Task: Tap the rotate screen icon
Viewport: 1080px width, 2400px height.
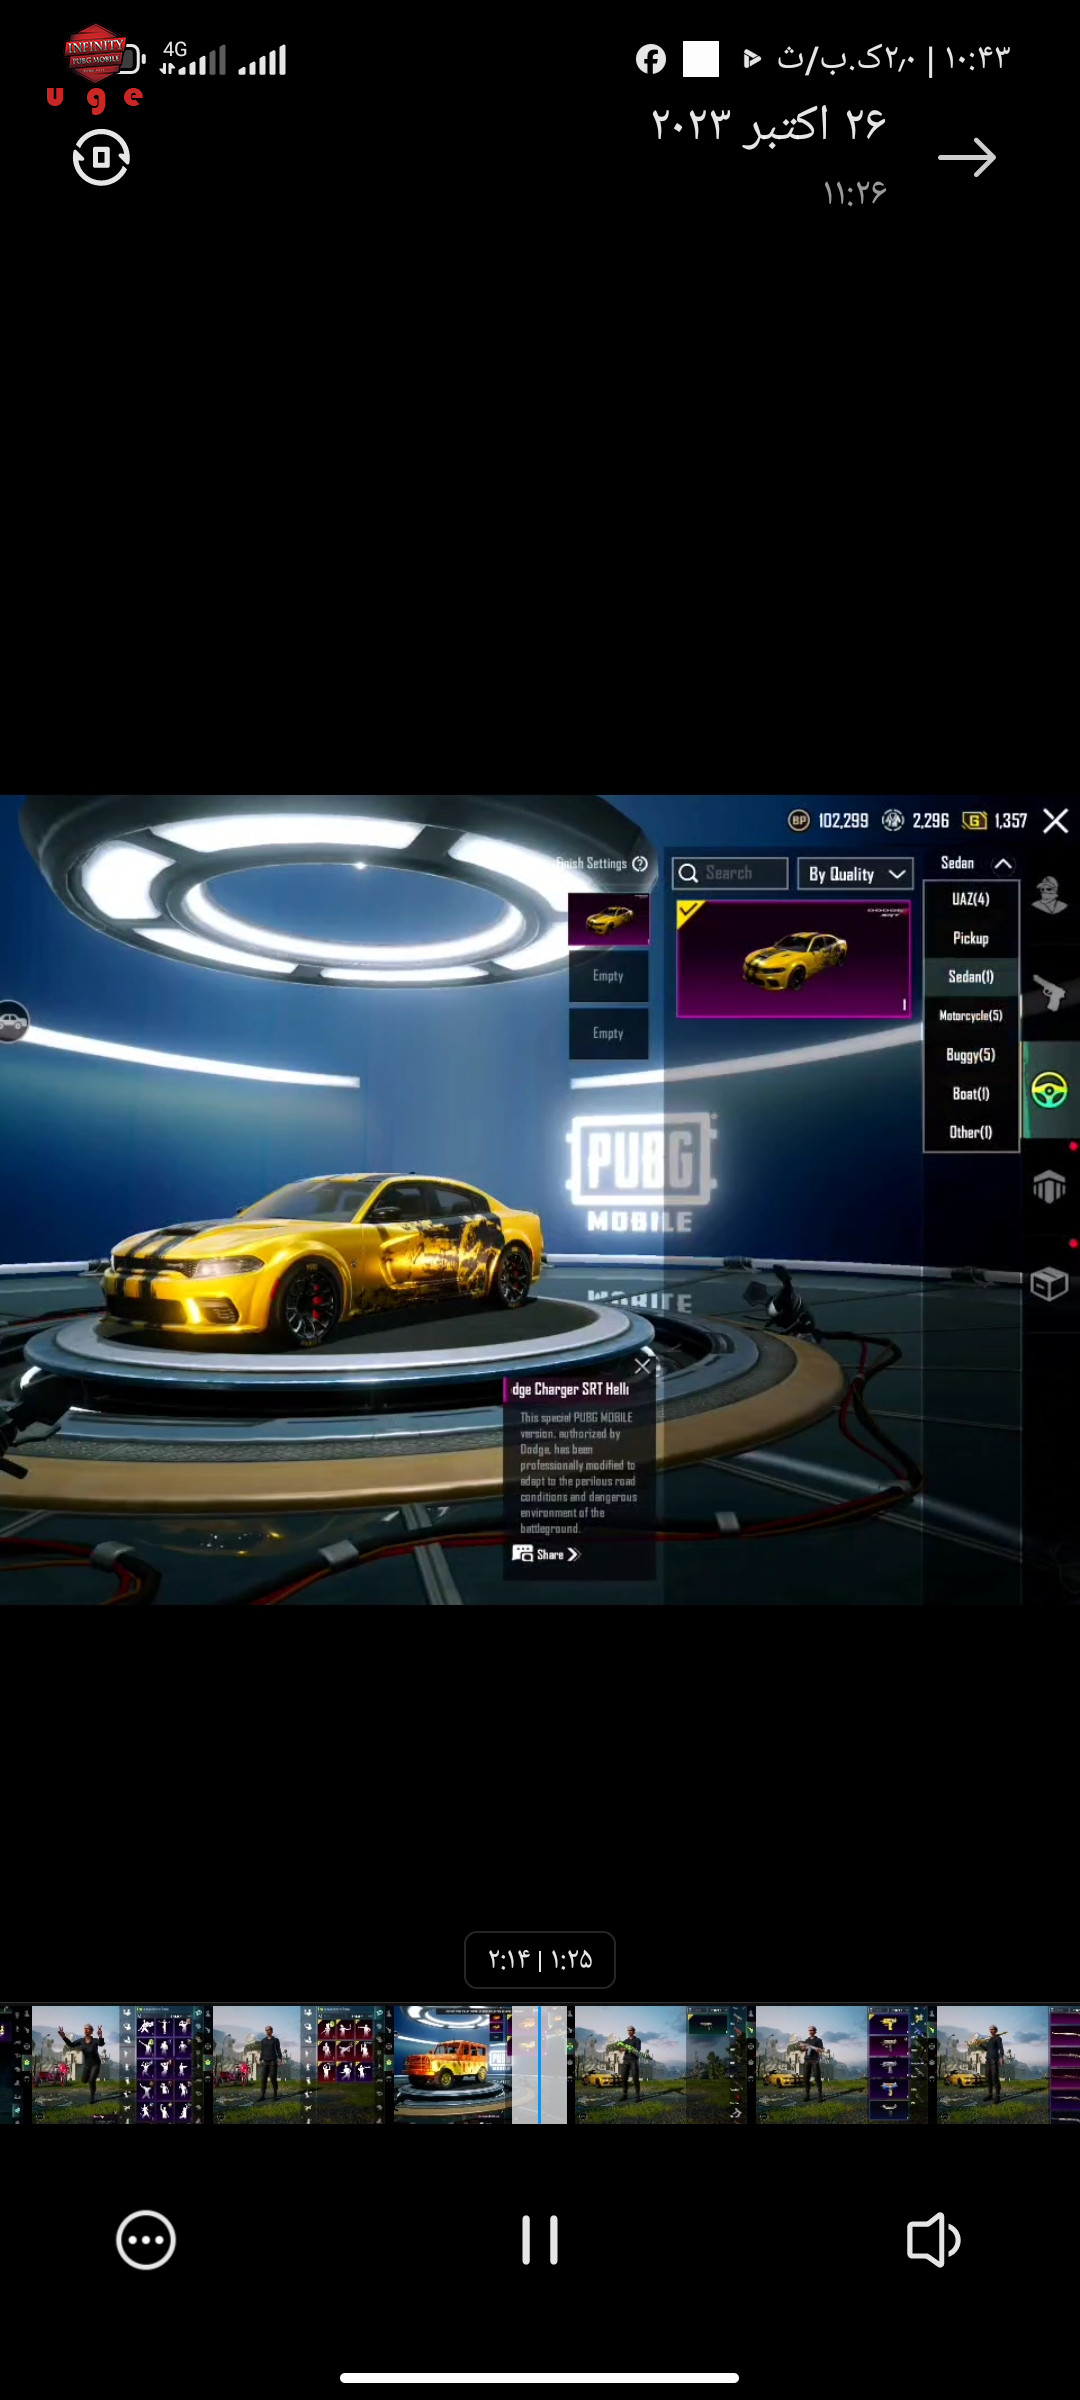Action: (101, 158)
